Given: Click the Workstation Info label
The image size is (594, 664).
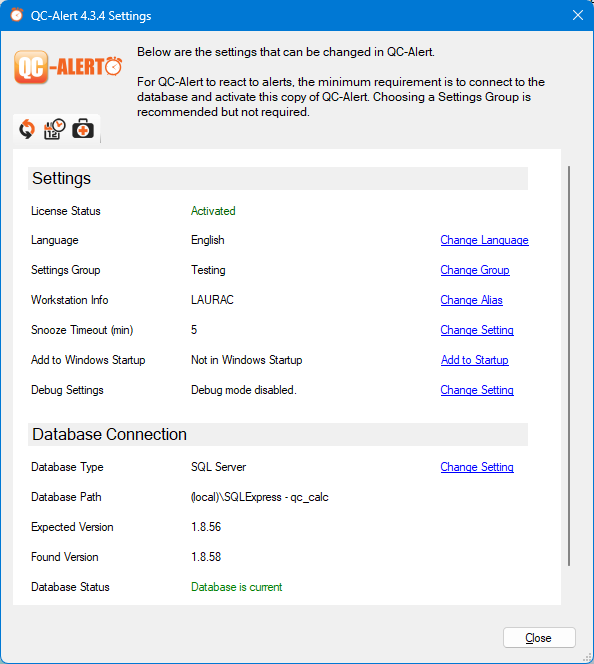Looking at the screenshot, I should pyautogui.click(x=69, y=300).
